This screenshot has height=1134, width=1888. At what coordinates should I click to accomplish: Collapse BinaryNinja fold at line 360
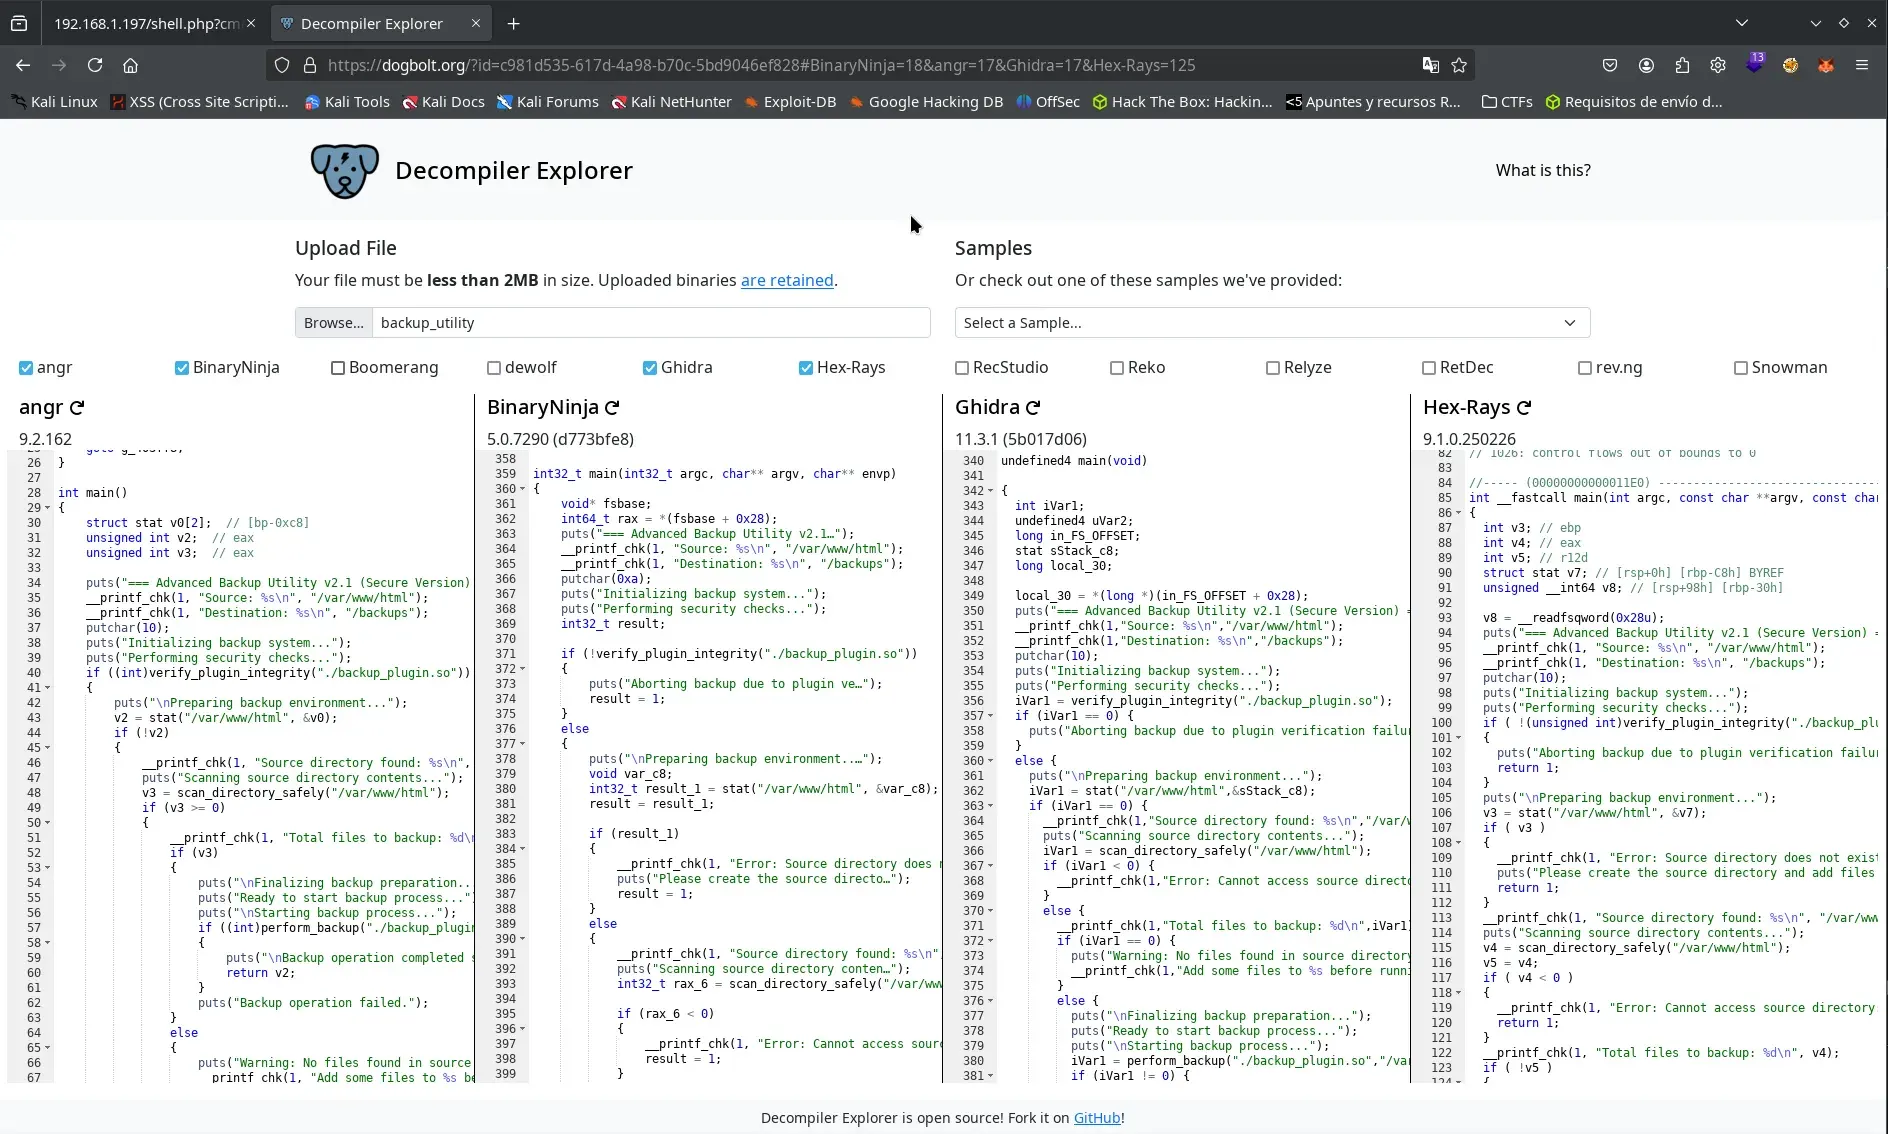[522, 489]
